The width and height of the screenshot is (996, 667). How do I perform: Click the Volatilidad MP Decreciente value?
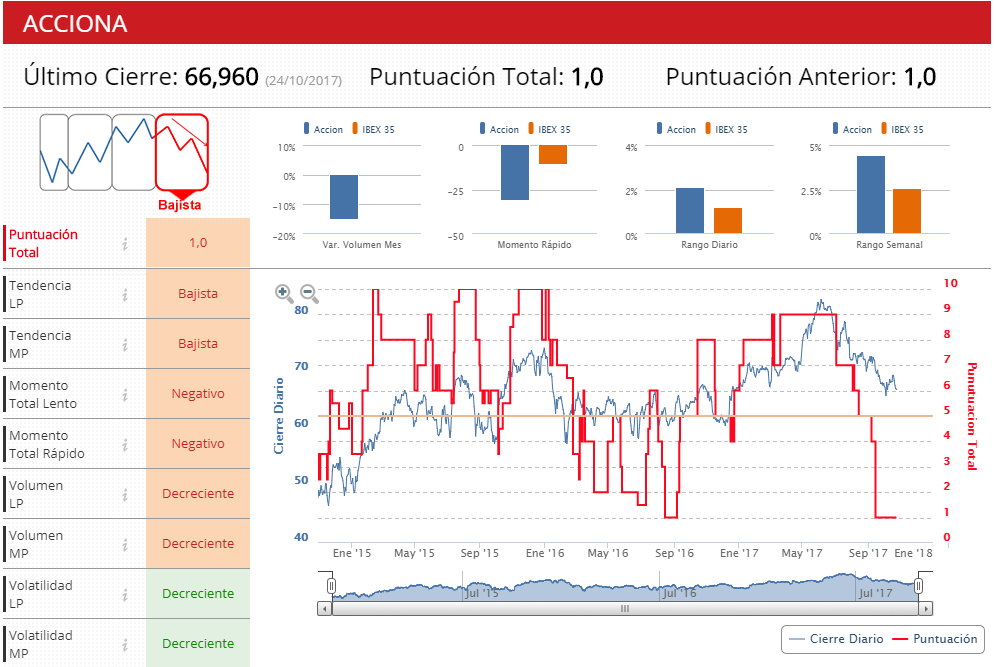[198, 643]
